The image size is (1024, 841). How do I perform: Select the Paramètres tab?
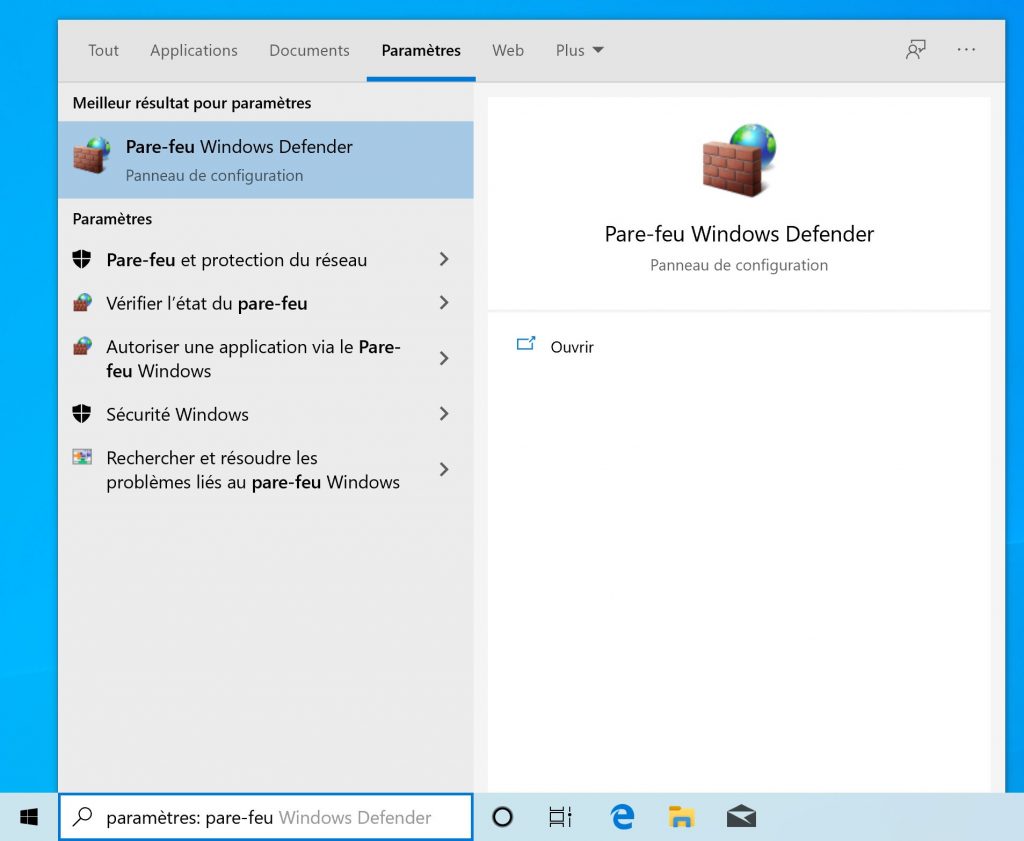pos(421,50)
